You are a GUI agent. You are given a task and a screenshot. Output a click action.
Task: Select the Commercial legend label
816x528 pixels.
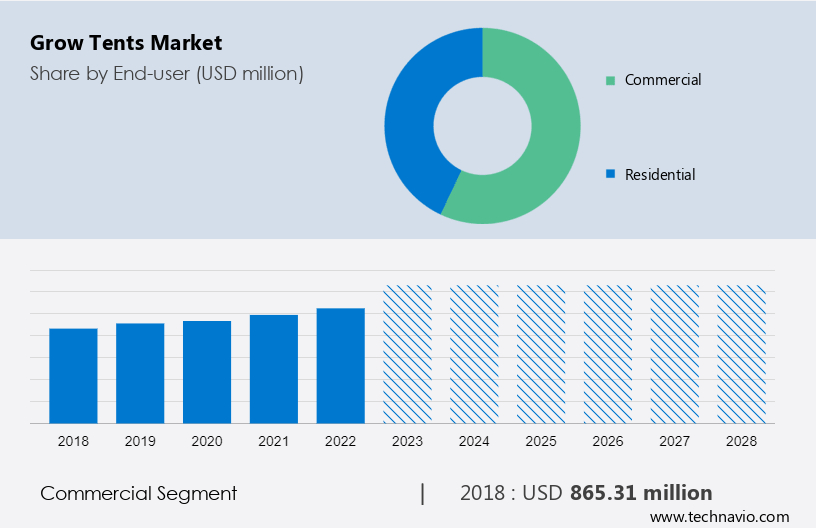(662, 80)
